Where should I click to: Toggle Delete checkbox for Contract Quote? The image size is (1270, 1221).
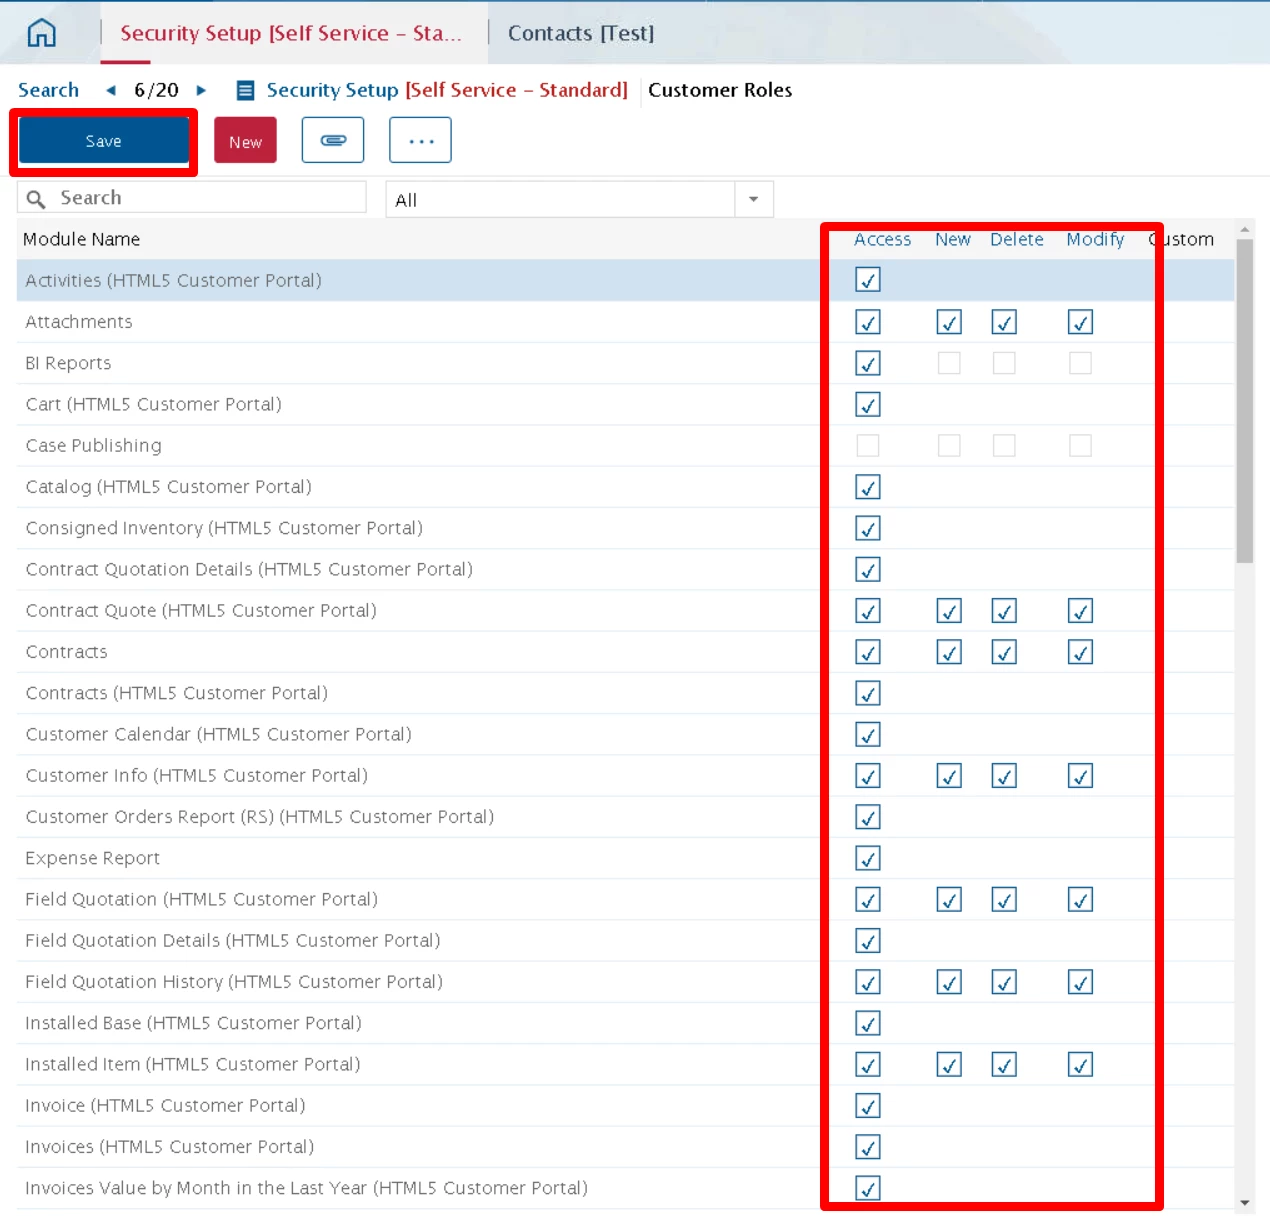[1004, 610]
